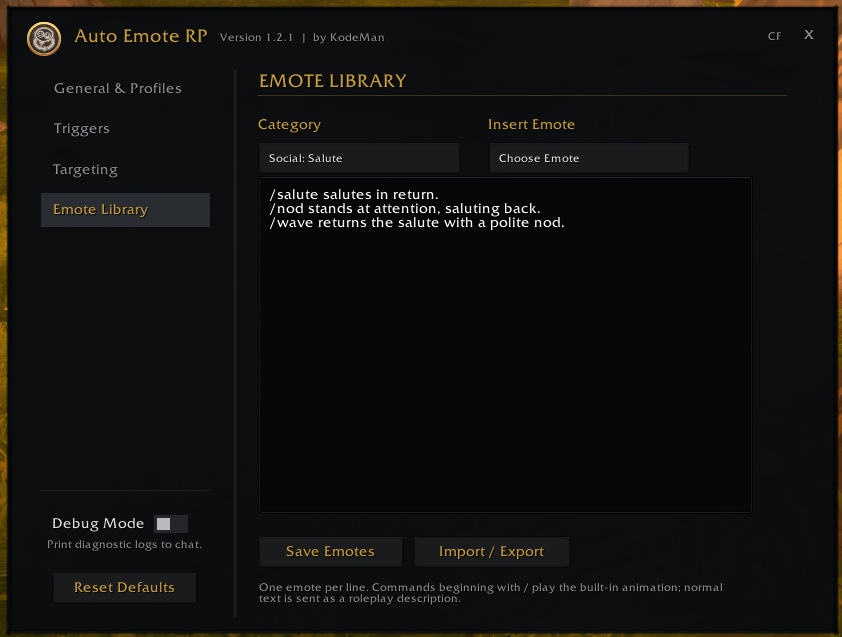
Task: Click the 'Category' label
Action: [289, 125]
